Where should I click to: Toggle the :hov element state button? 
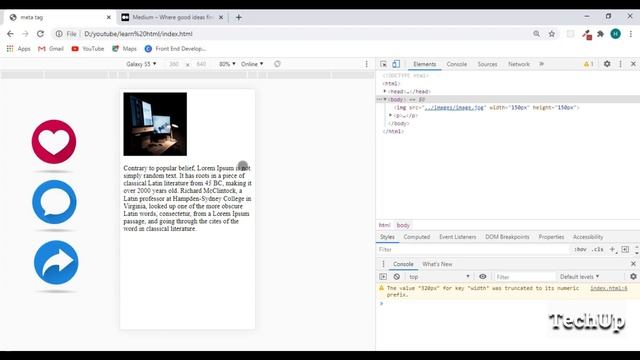click(580, 249)
